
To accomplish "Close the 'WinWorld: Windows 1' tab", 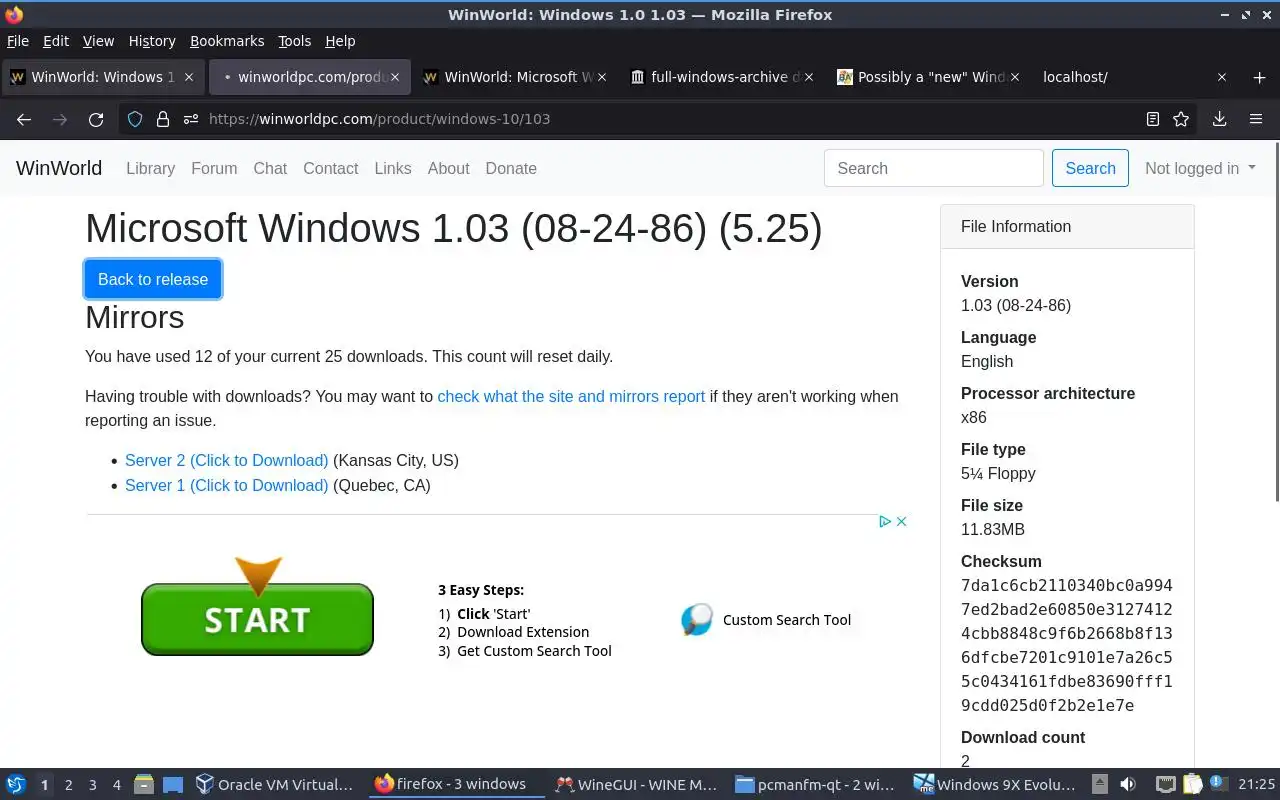I will [189, 77].
